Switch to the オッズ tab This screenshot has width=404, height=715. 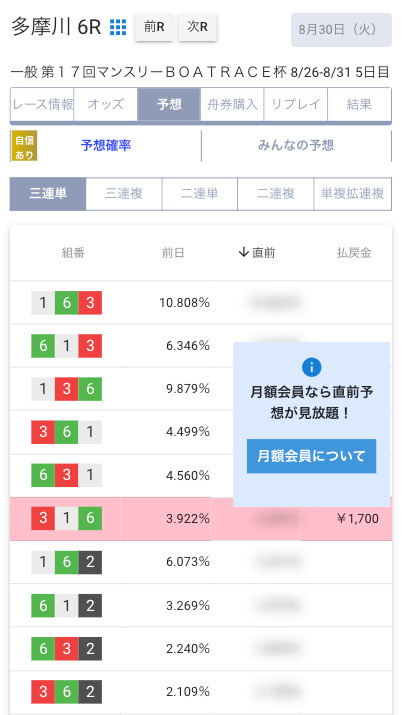tap(105, 104)
